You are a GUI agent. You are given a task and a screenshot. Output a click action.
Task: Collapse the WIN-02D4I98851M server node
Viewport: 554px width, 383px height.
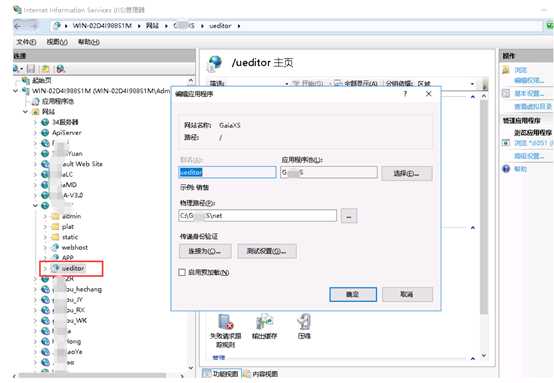[16, 91]
